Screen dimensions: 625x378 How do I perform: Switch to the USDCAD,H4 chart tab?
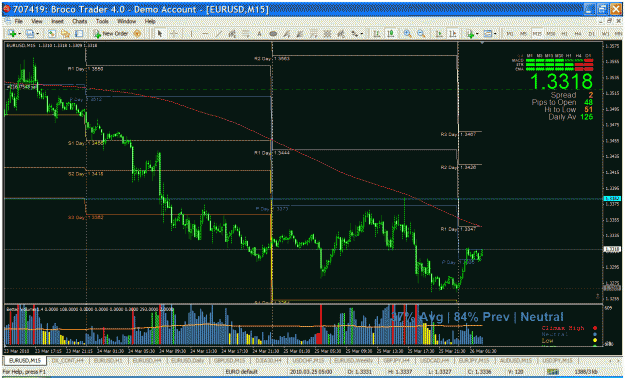(434, 360)
